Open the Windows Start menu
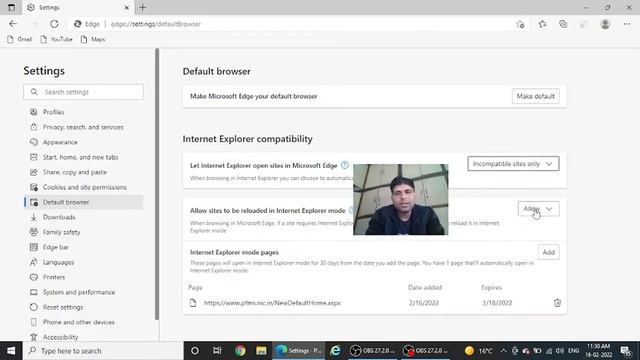Image resolution: width=640 pixels, height=360 pixels. coord(11,351)
